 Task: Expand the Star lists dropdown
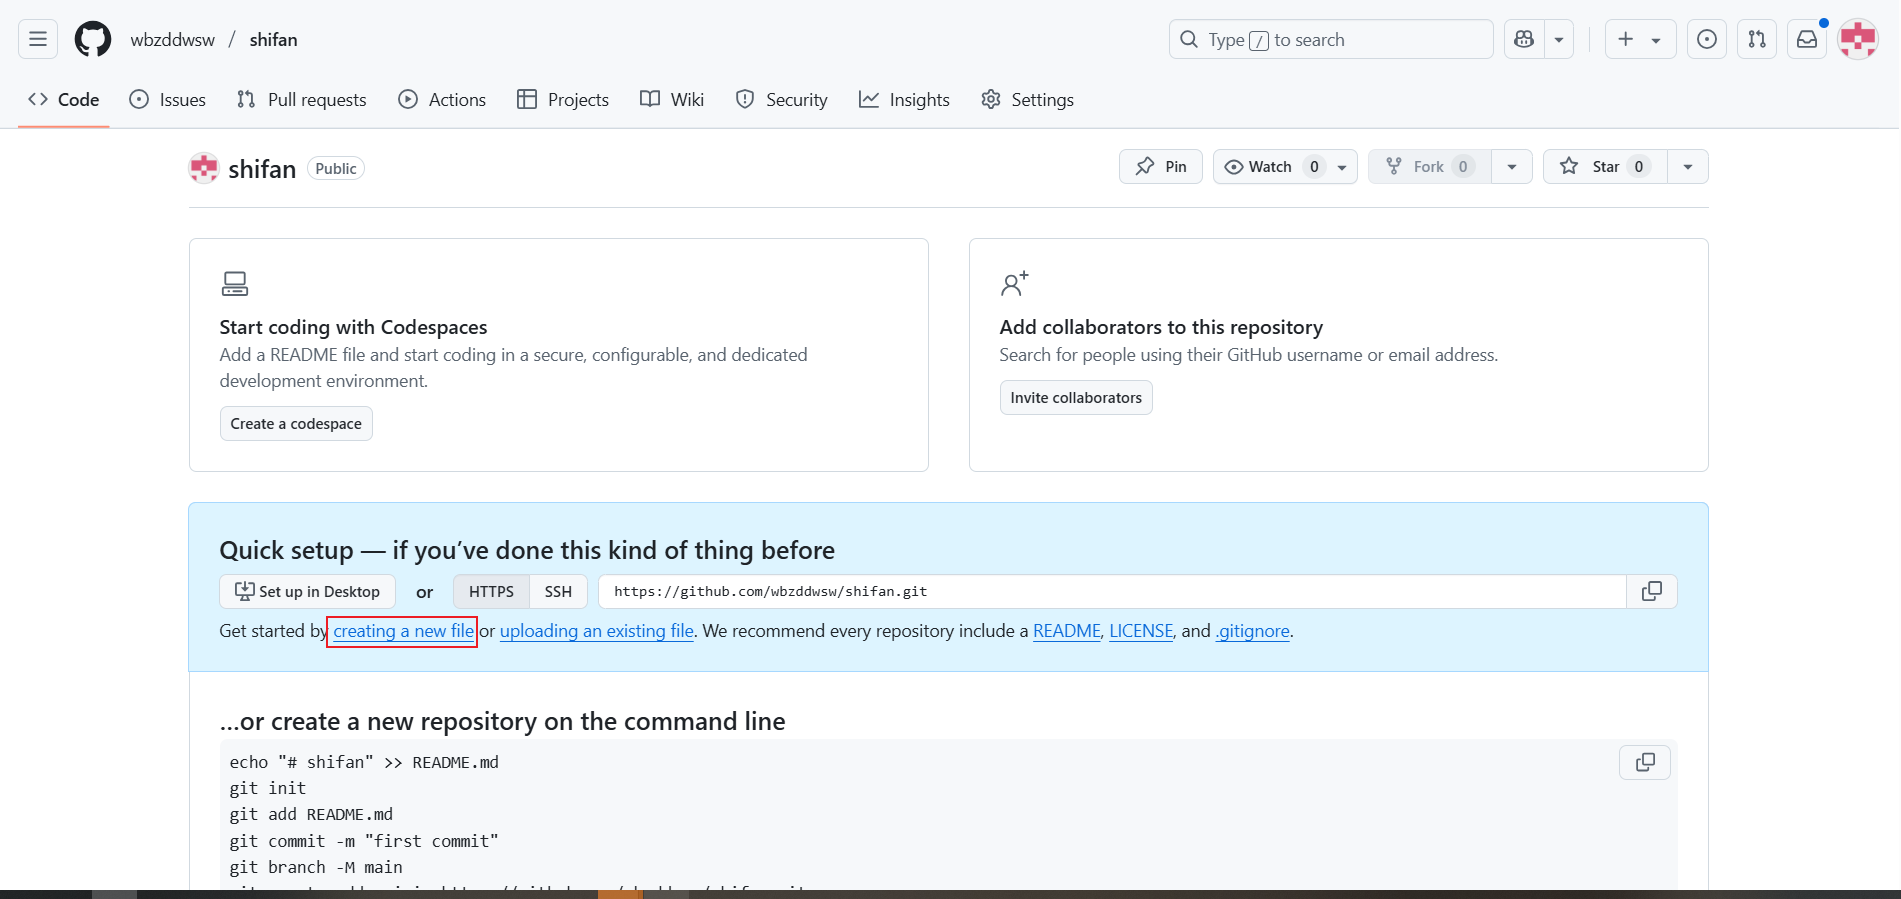(1688, 166)
